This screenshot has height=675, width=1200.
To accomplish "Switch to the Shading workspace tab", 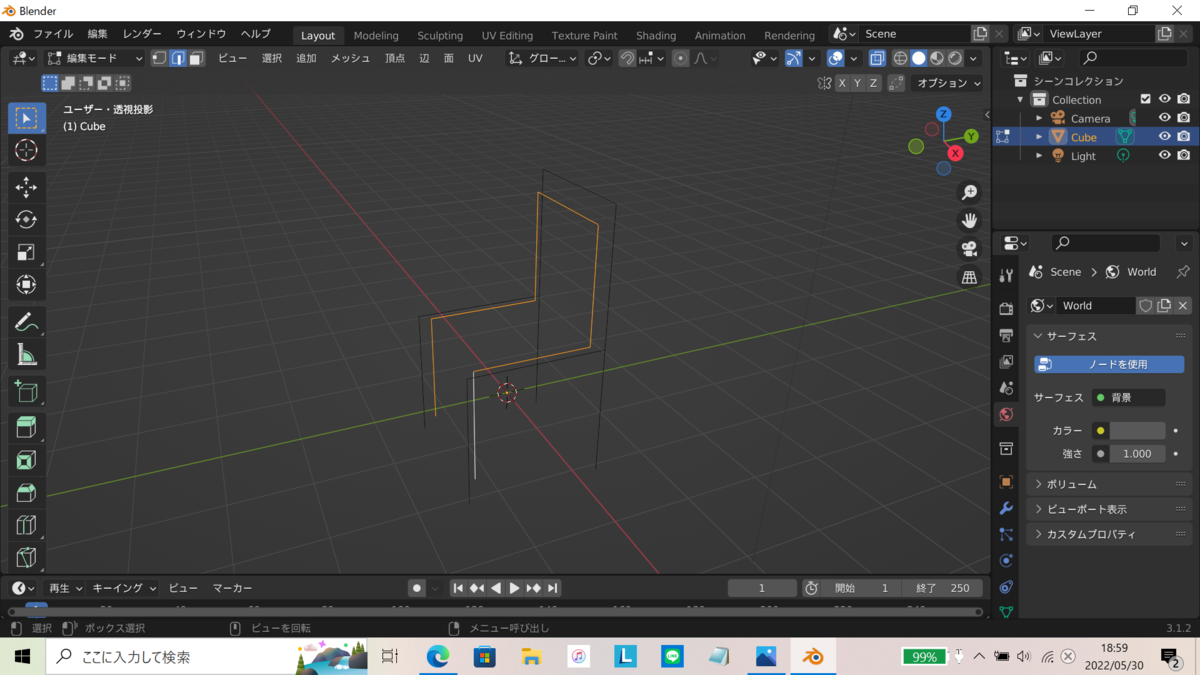I will (656, 35).
